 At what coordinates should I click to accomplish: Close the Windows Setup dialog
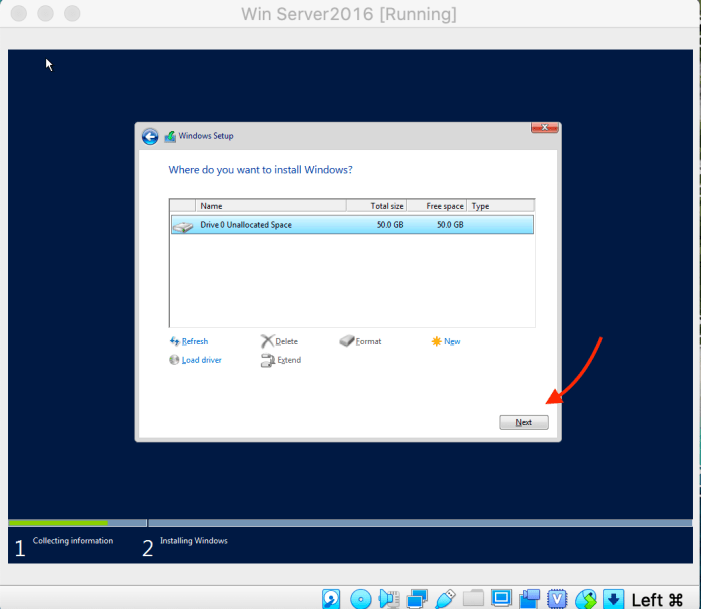click(545, 127)
